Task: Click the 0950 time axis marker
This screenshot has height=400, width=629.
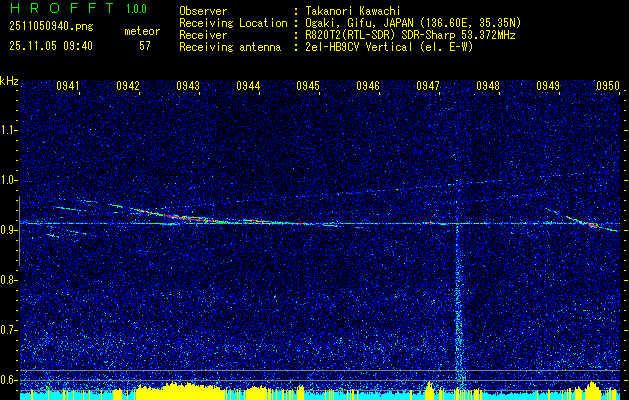Action: click(608, 86)
